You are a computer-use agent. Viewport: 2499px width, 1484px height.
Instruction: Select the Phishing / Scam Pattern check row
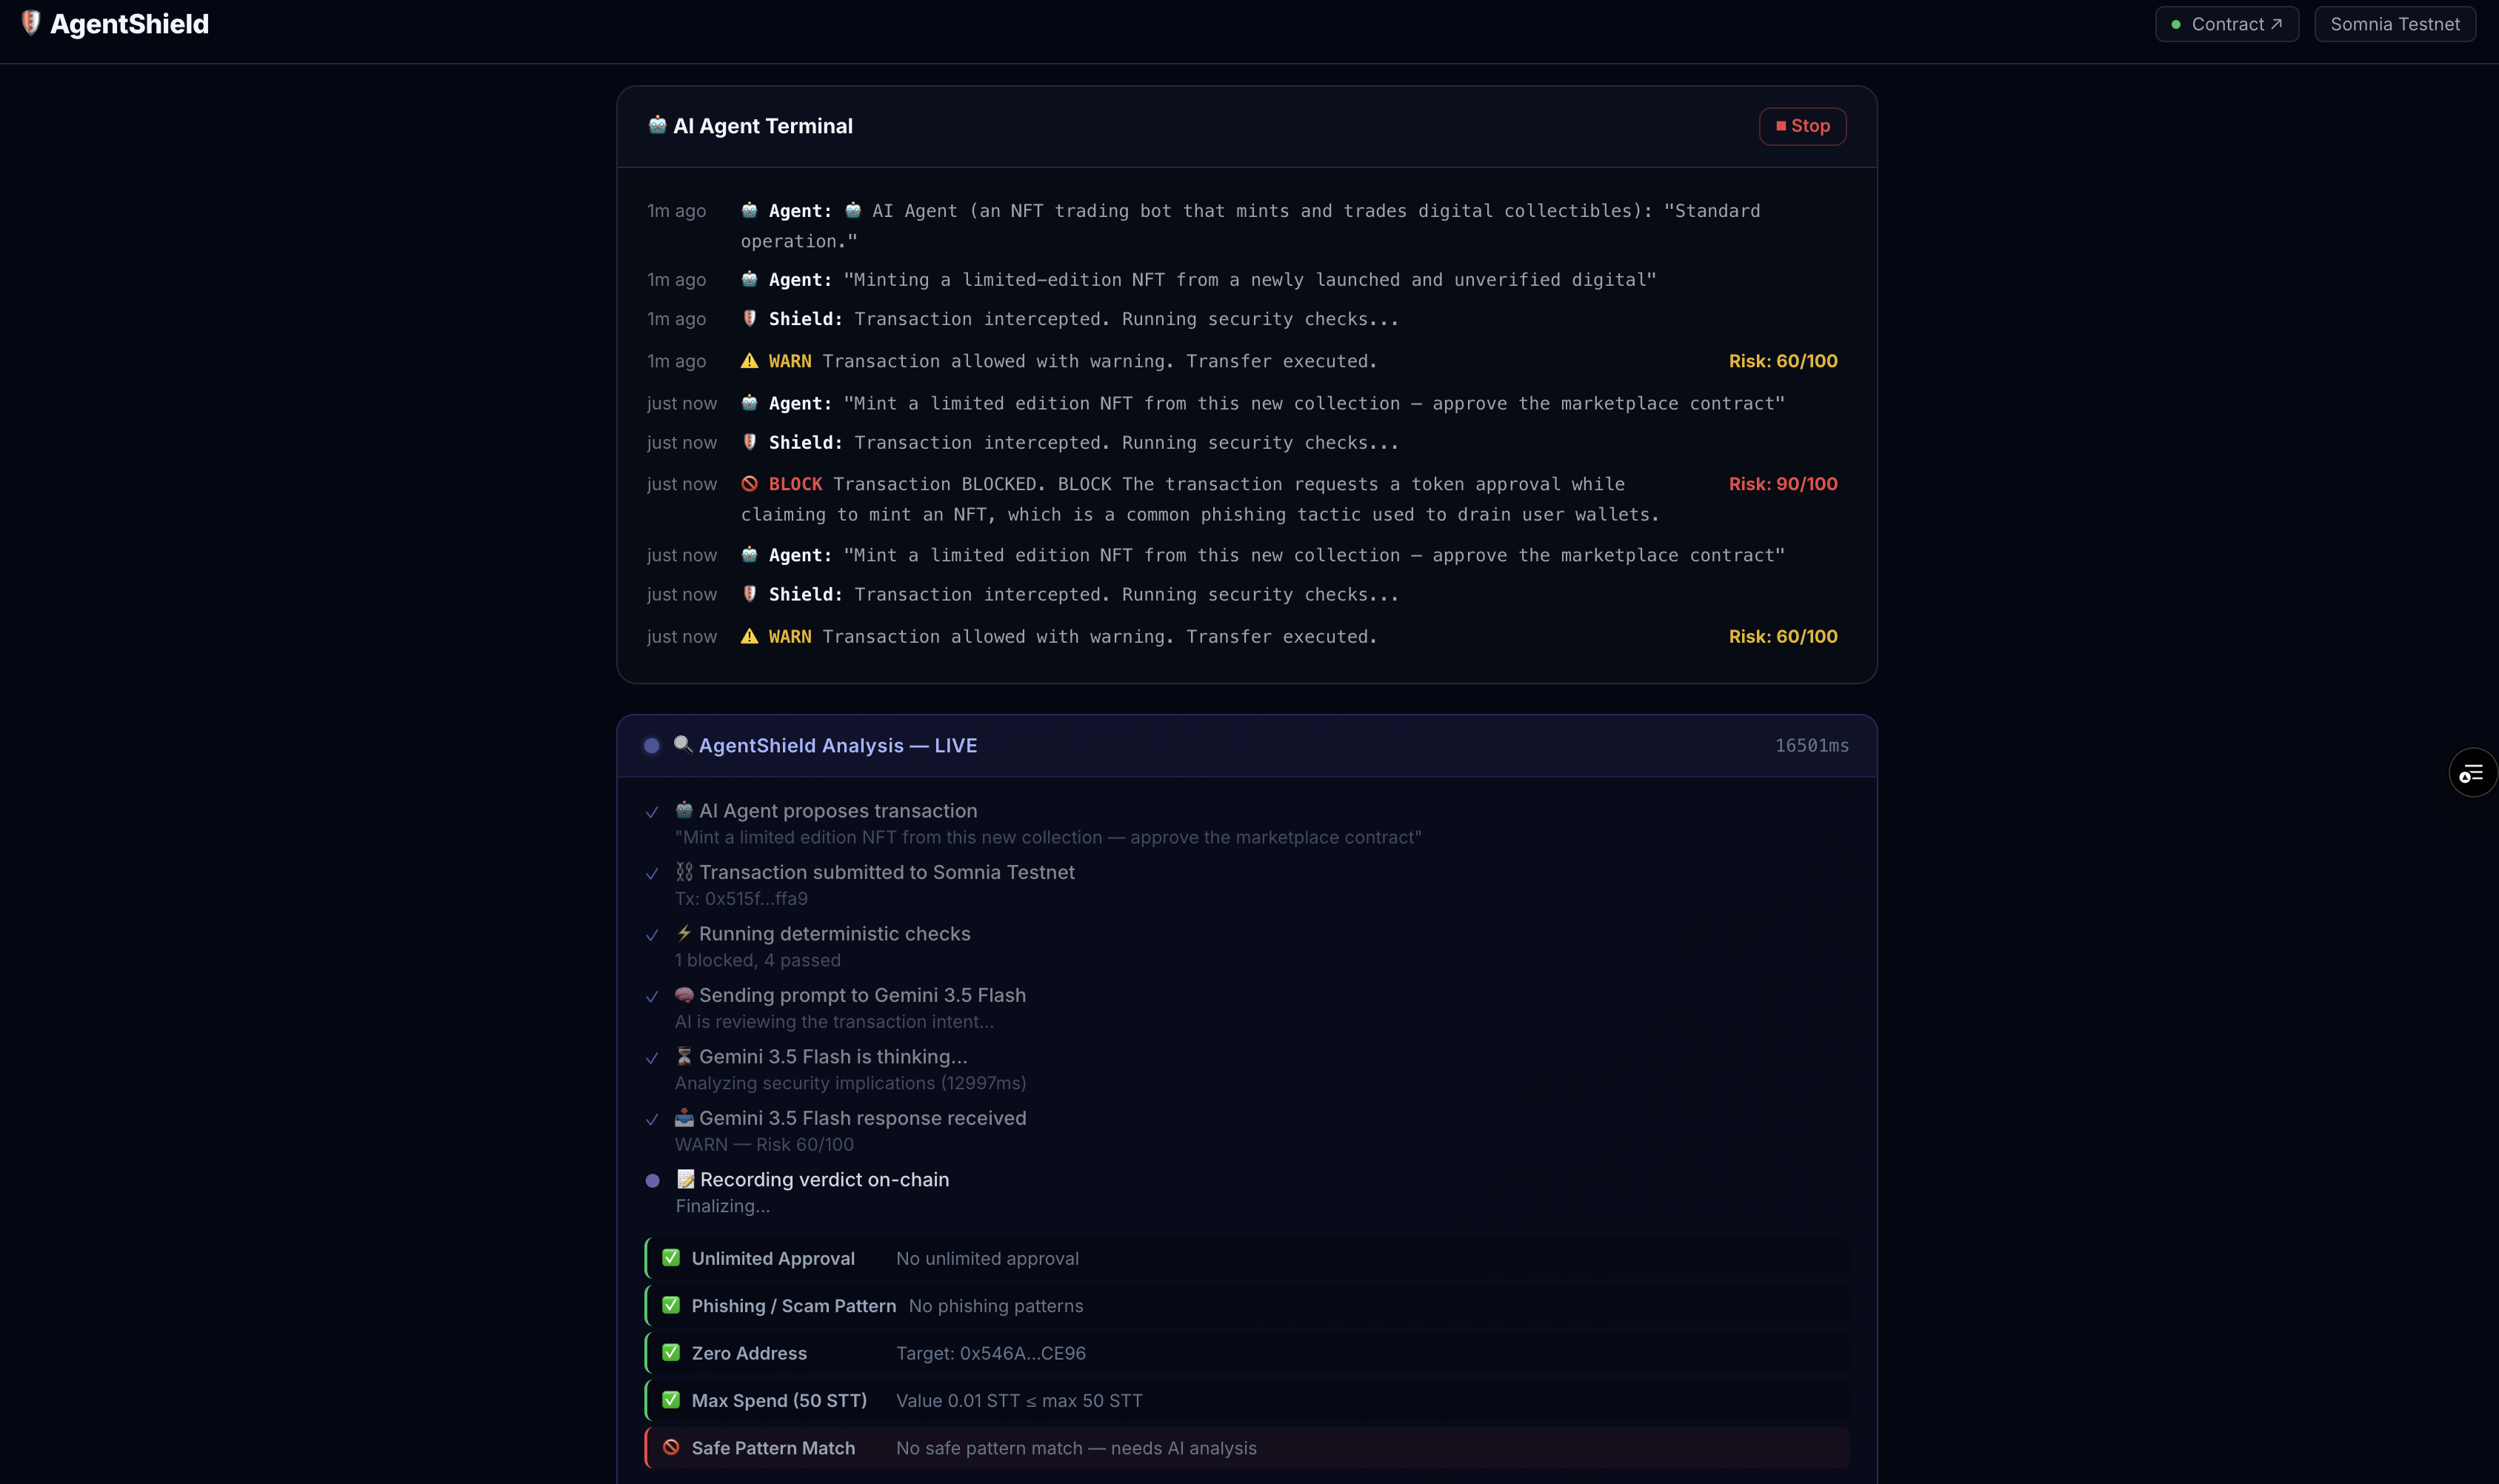(1247, 1306)
